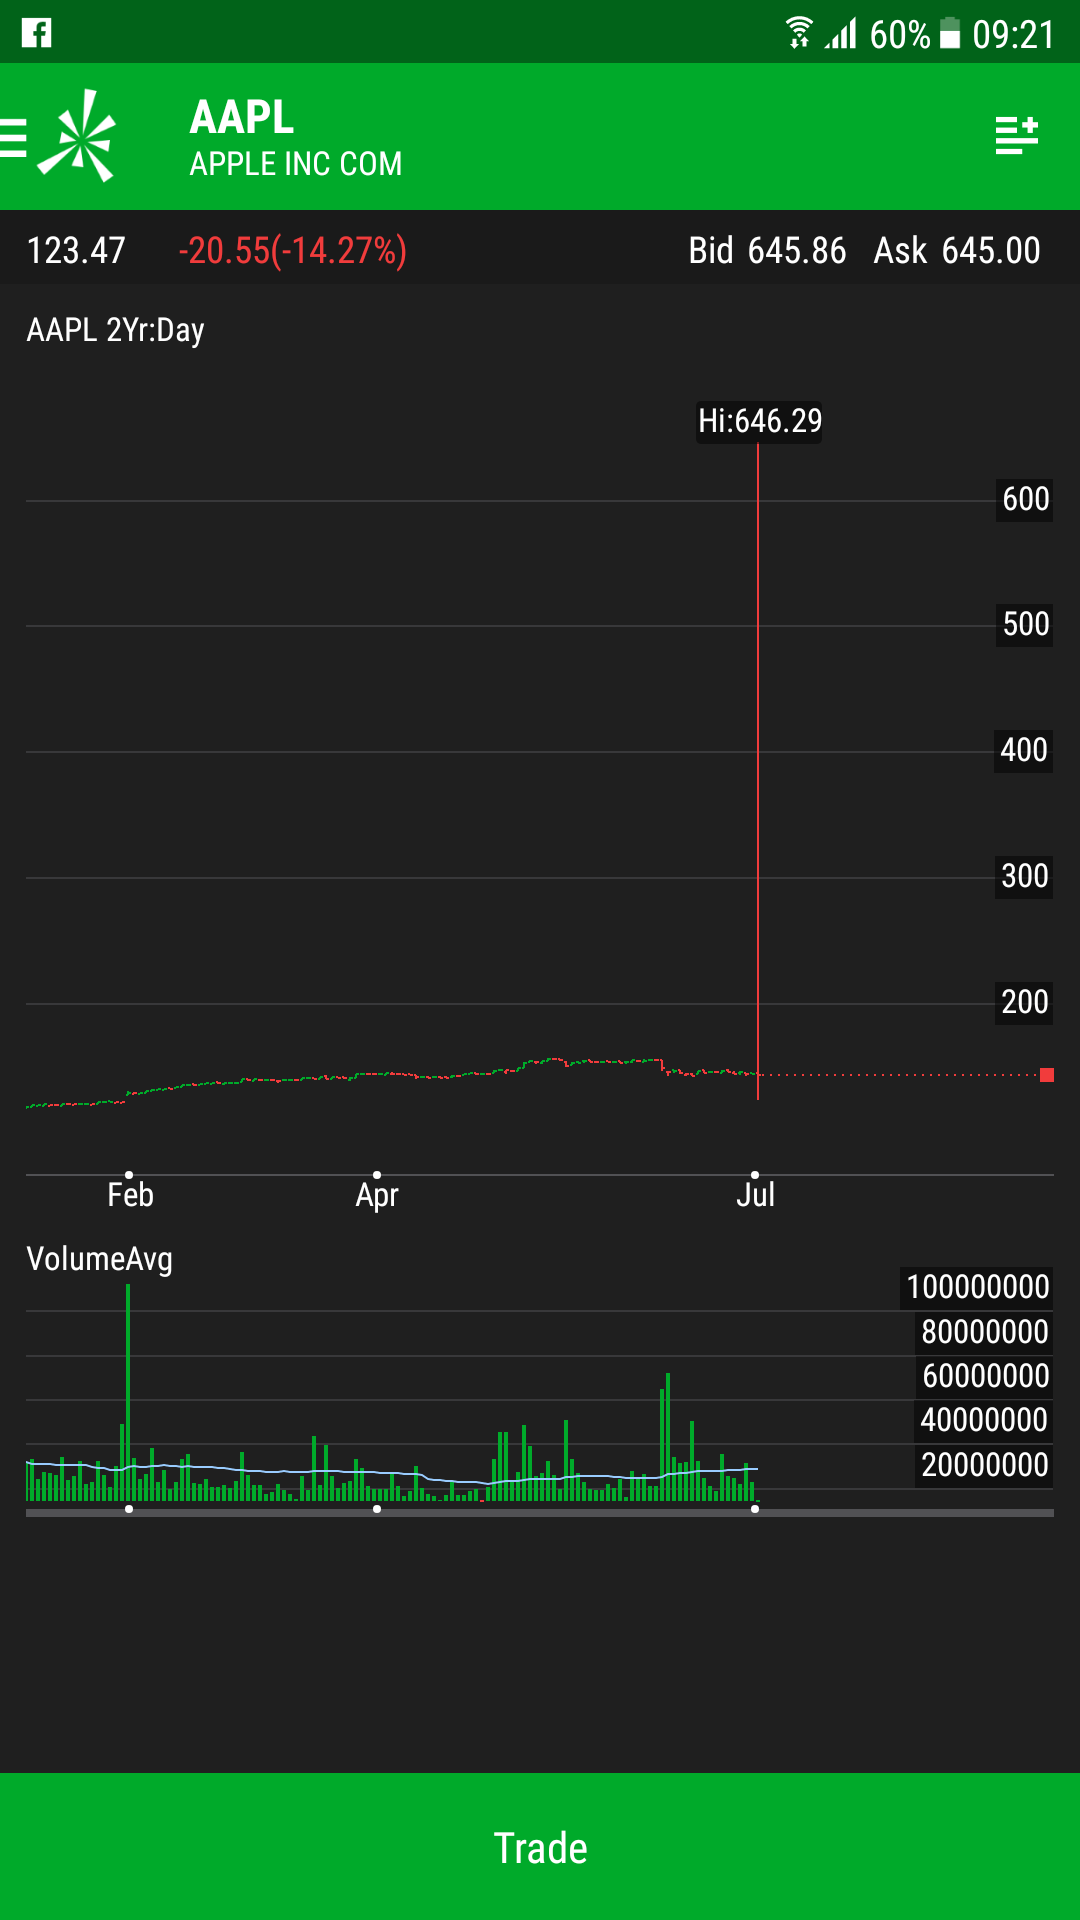Tap the Feb date axis marker
Viewport: 1080px width, 1920px height.
click(130, 1194)
